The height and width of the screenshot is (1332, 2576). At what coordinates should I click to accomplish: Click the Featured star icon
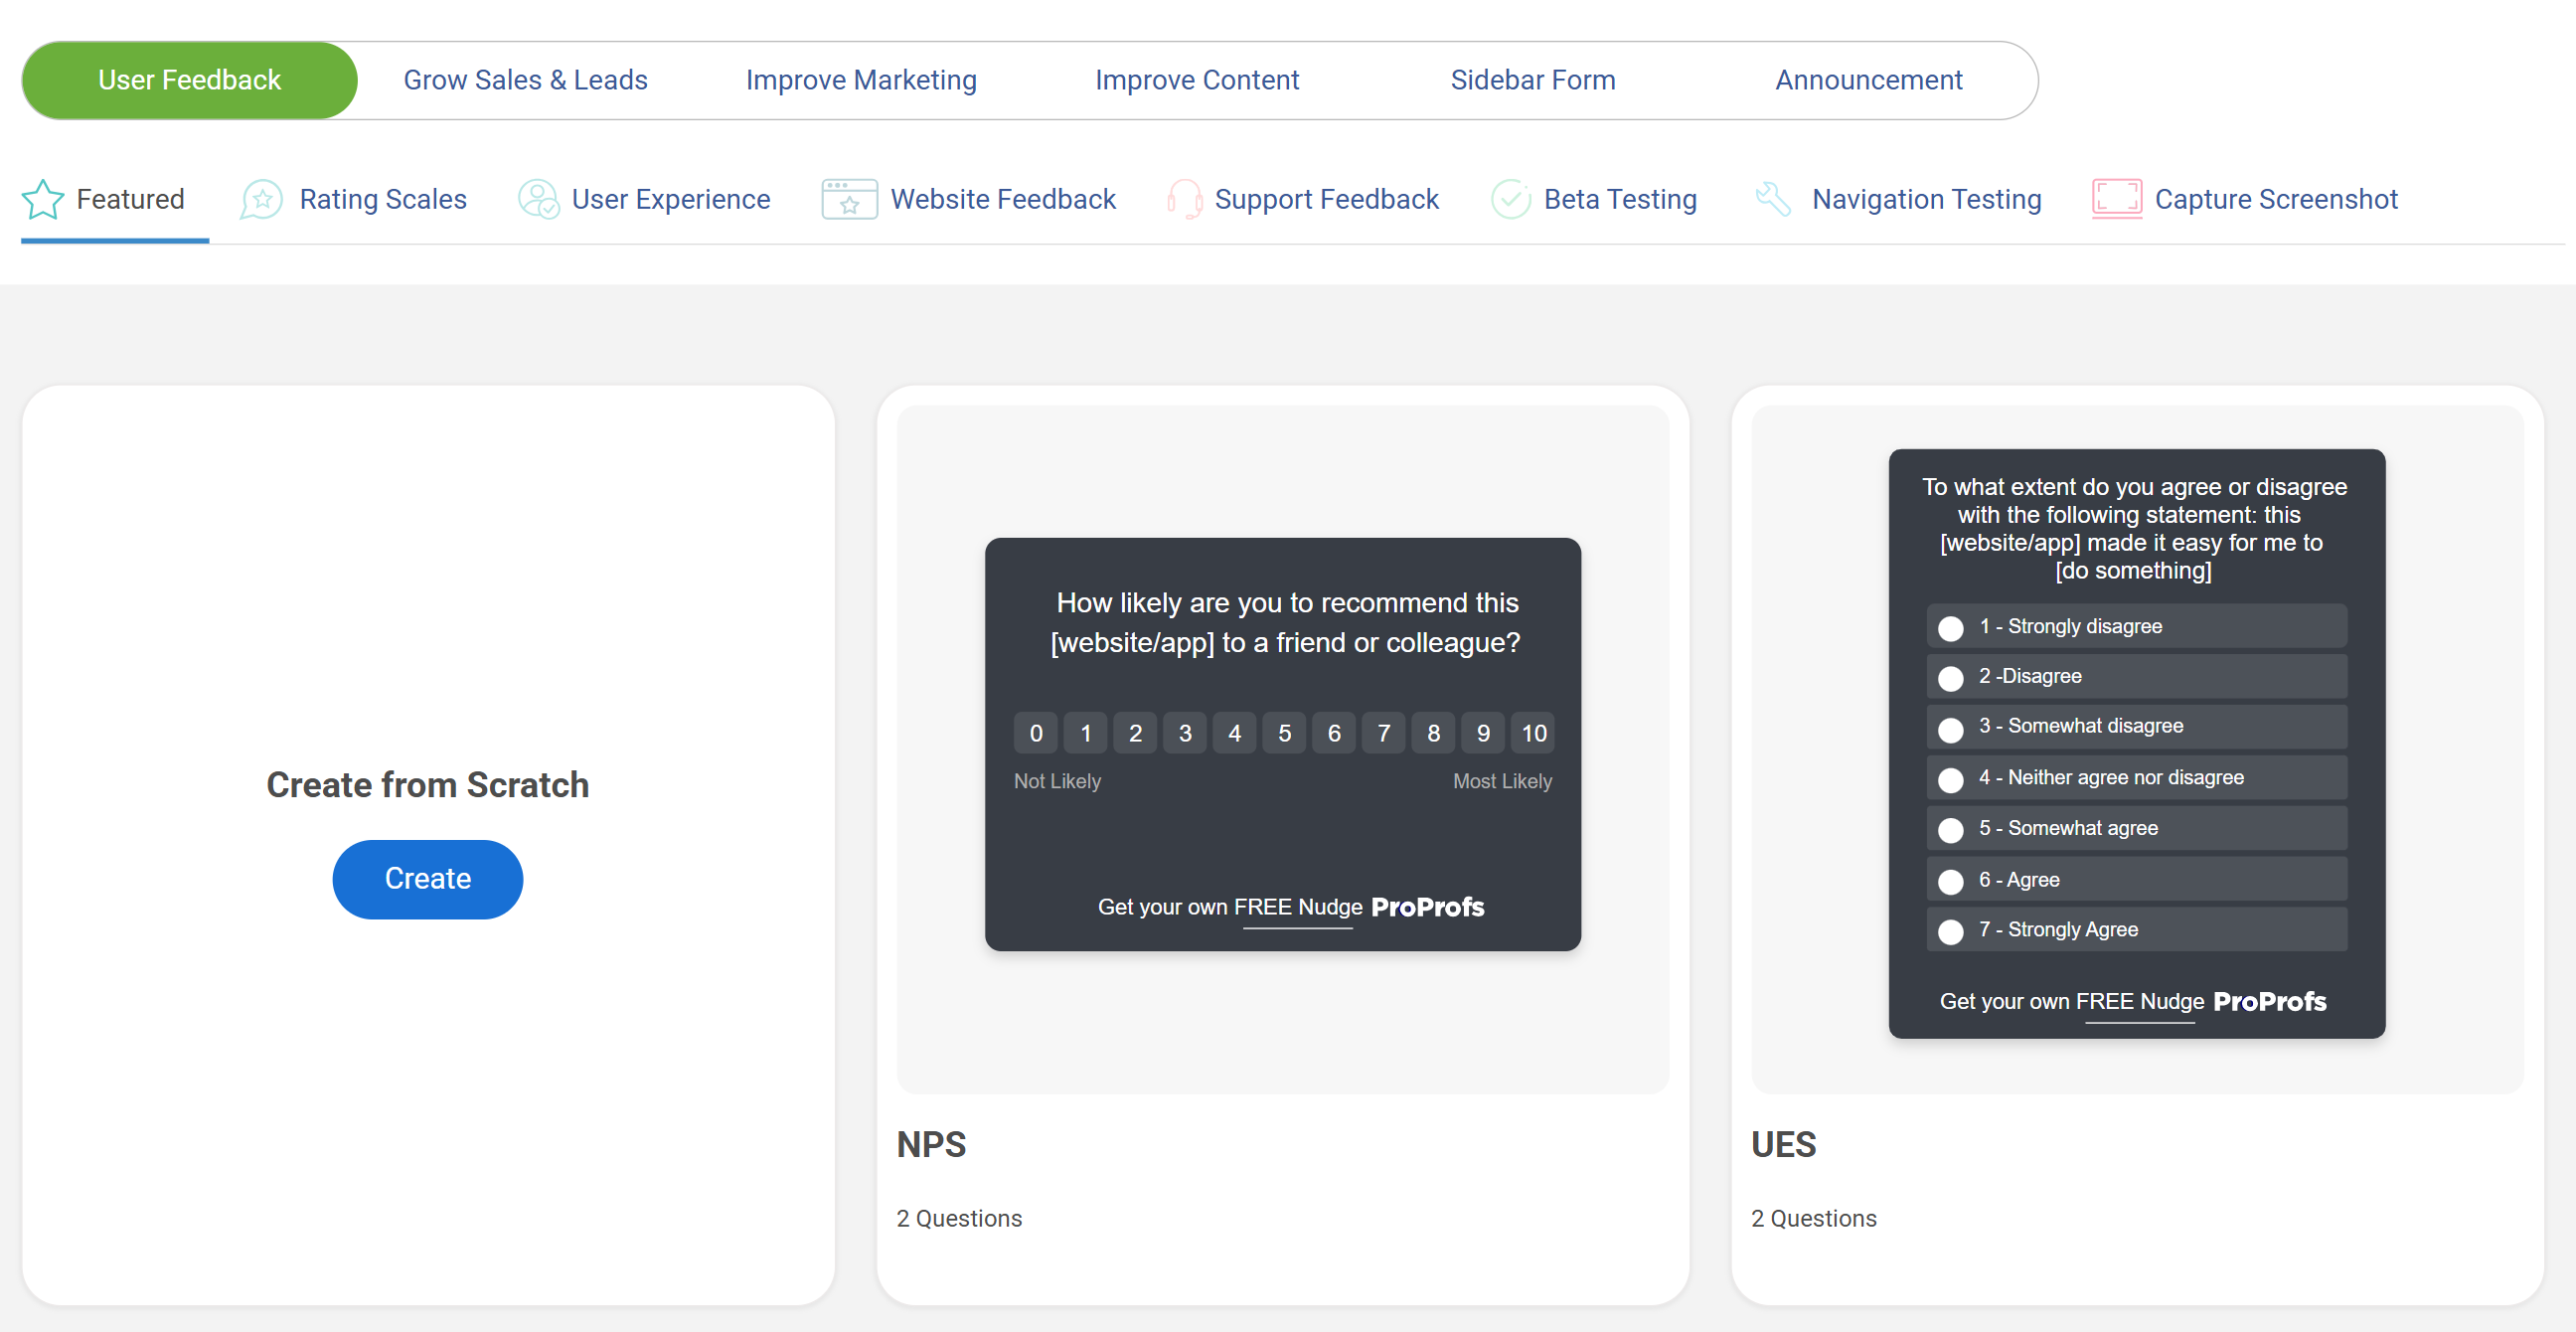[x=43, y=200]
